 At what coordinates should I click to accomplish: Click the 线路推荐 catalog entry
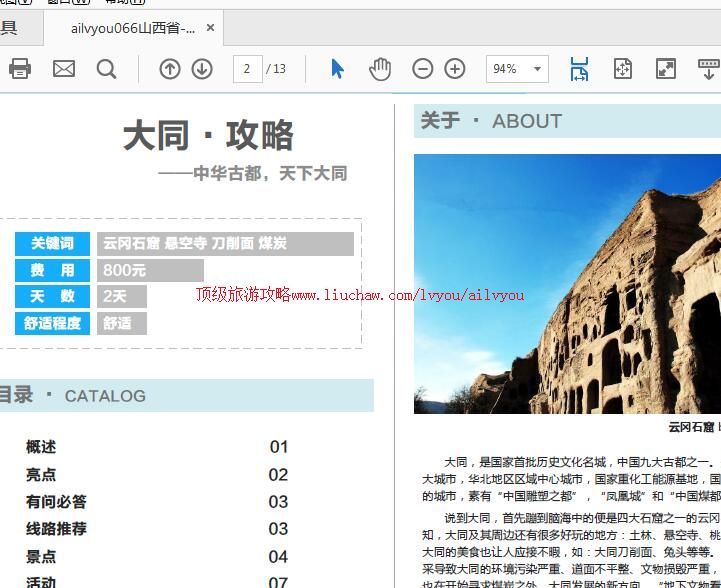[x=56, y=529]
